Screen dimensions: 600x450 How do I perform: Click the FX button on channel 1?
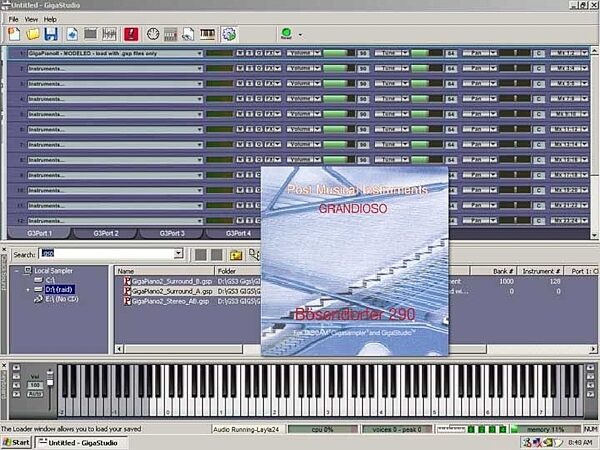[271, 53]
